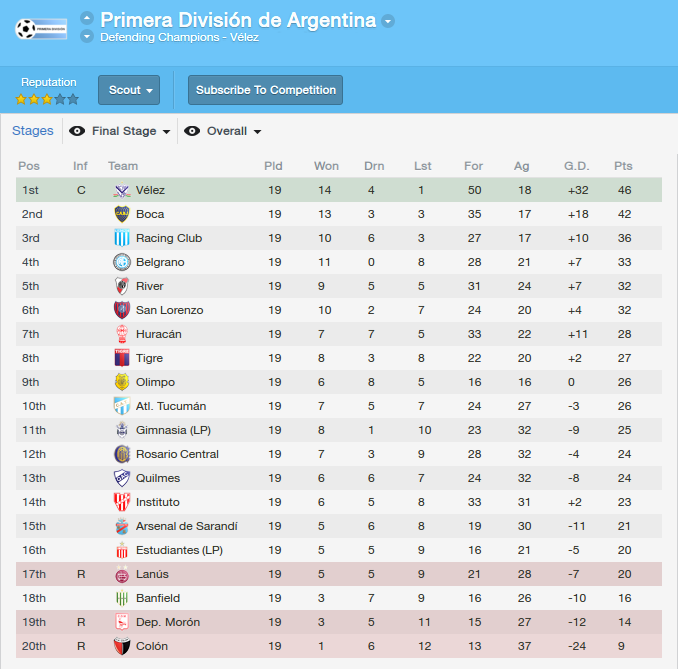Image resolution: width=678 pixels, height=669 pixels.
Task: Click the River club shield icon
Action: coord(122,286)
